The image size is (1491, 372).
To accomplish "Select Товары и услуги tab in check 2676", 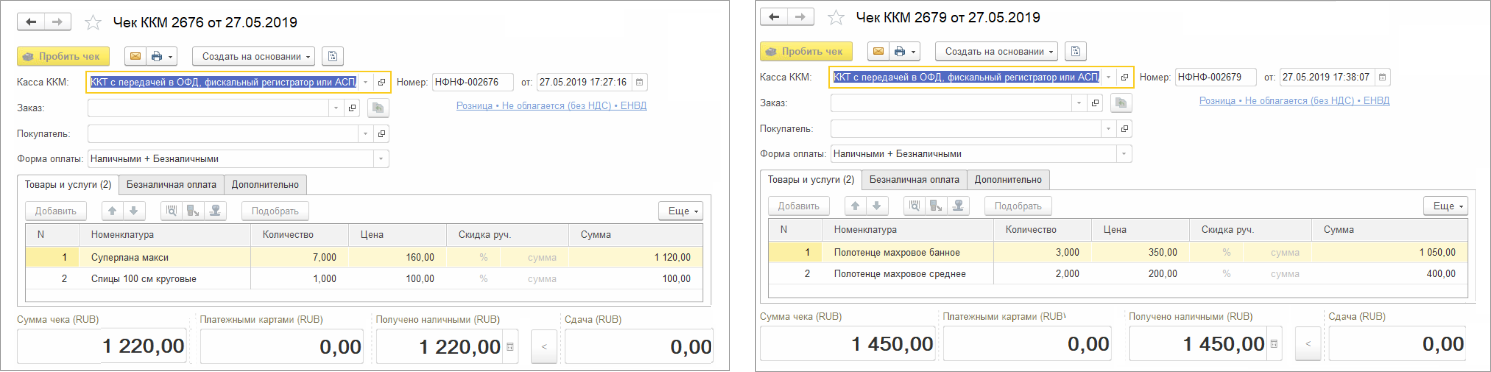I will pyautogui.click(x=68, y=184).
